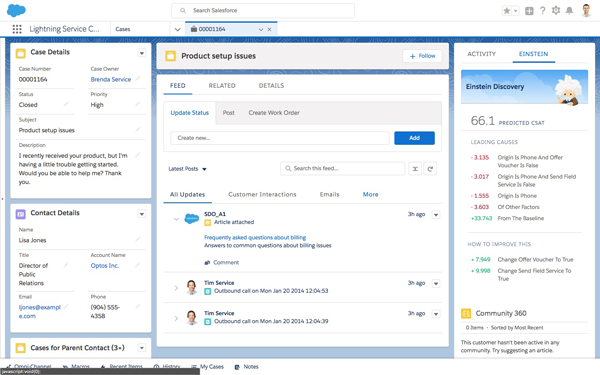Click the expand/collapse feed icon button

click(x=415, y=169)
